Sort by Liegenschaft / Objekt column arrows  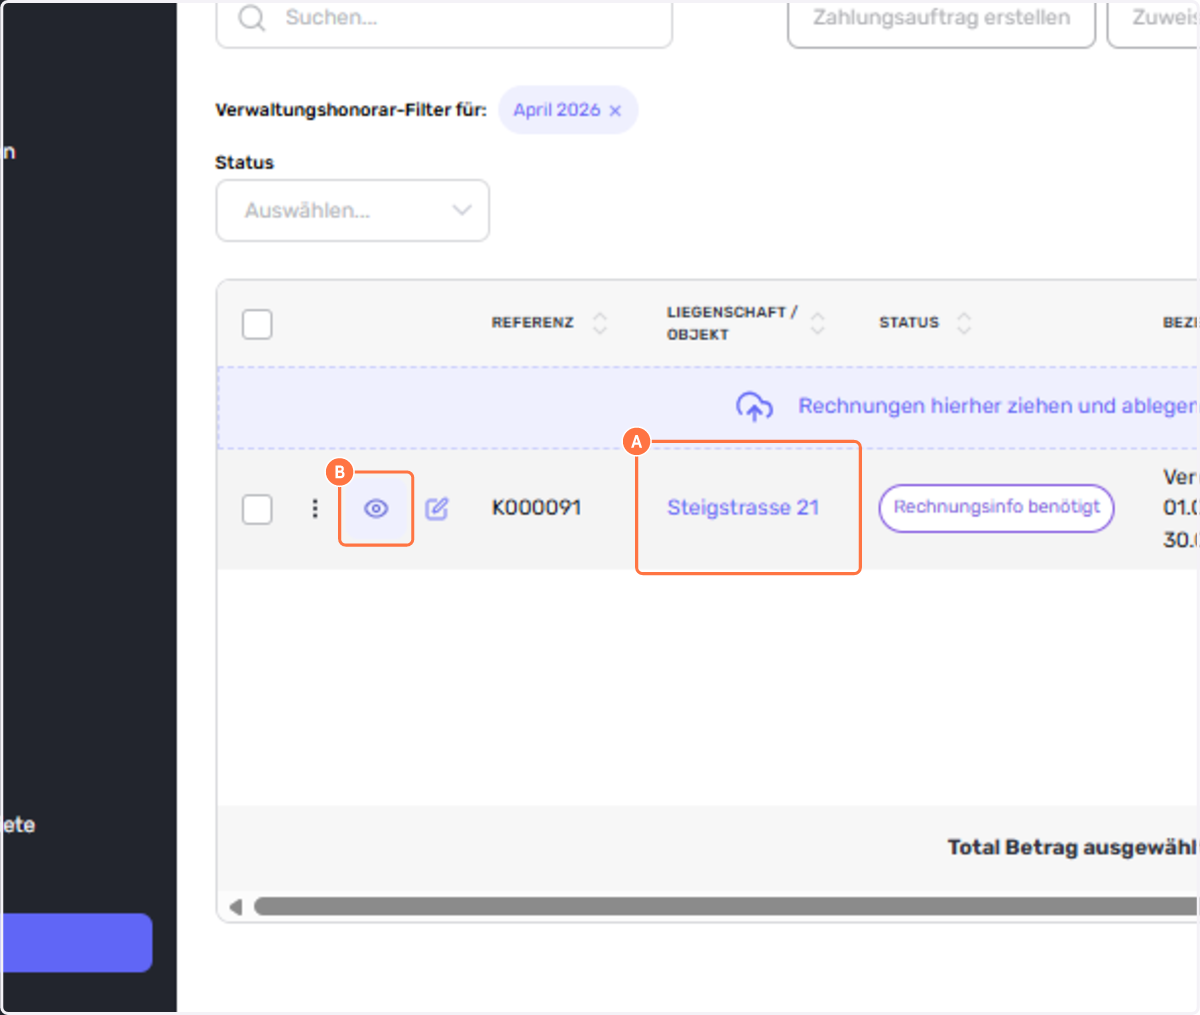(x=818, y=323)
